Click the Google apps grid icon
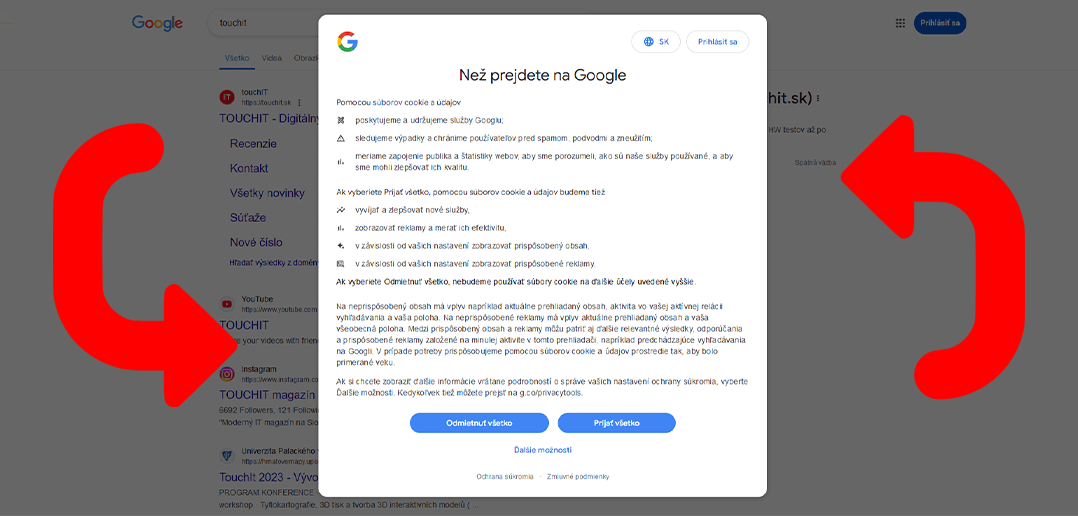Viewport: 1078px width, 516px height. 900,23
